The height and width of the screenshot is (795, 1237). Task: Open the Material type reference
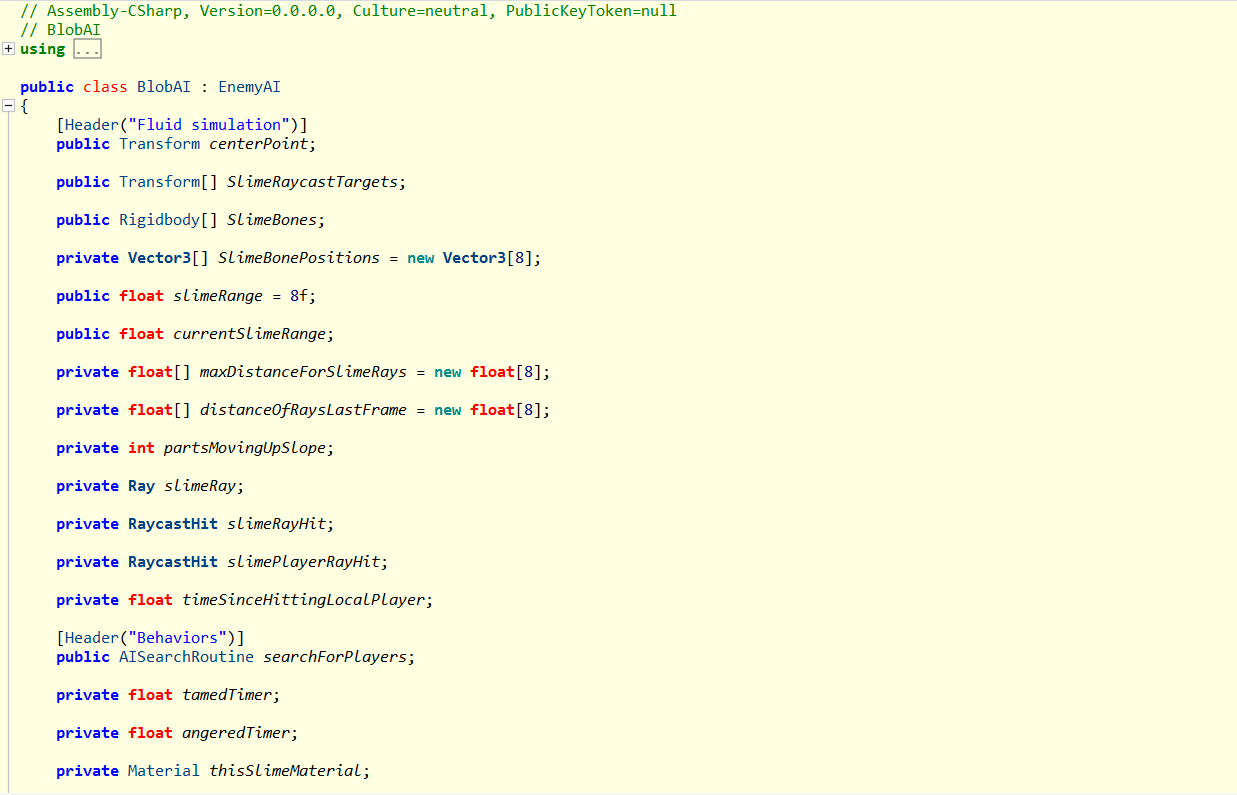tap(164, 771)
